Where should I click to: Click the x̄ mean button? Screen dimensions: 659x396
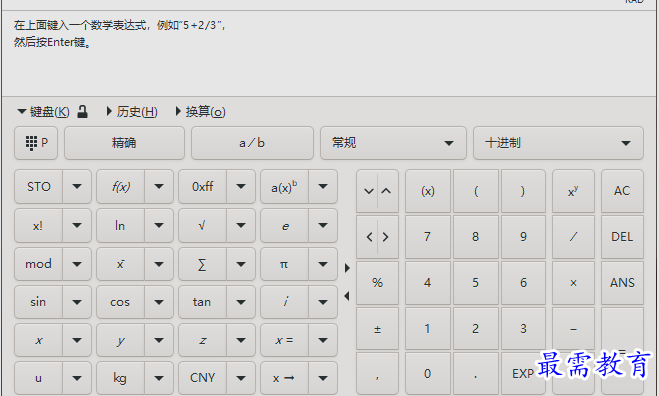pyautogui.click(x=121, y=264)
